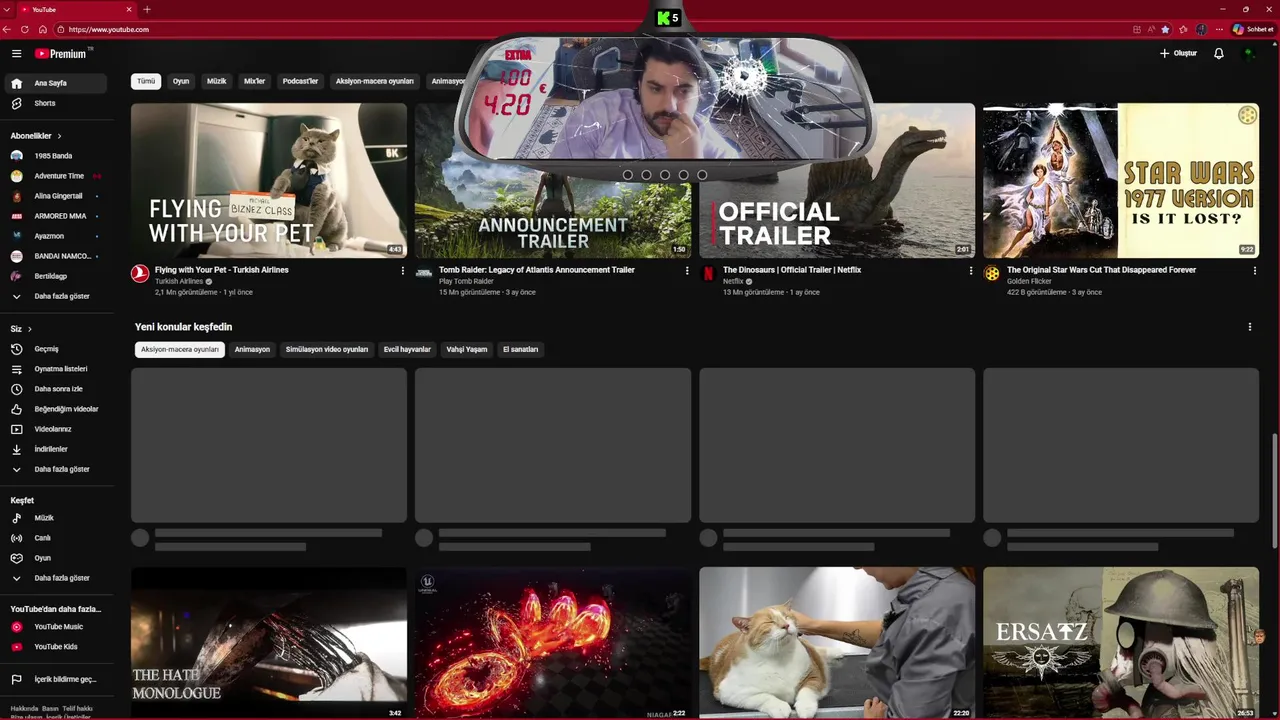The width and height of the screenshot is (1280, 720).
Task: Open browser tab list dropdown
Action: click(7, 9)
